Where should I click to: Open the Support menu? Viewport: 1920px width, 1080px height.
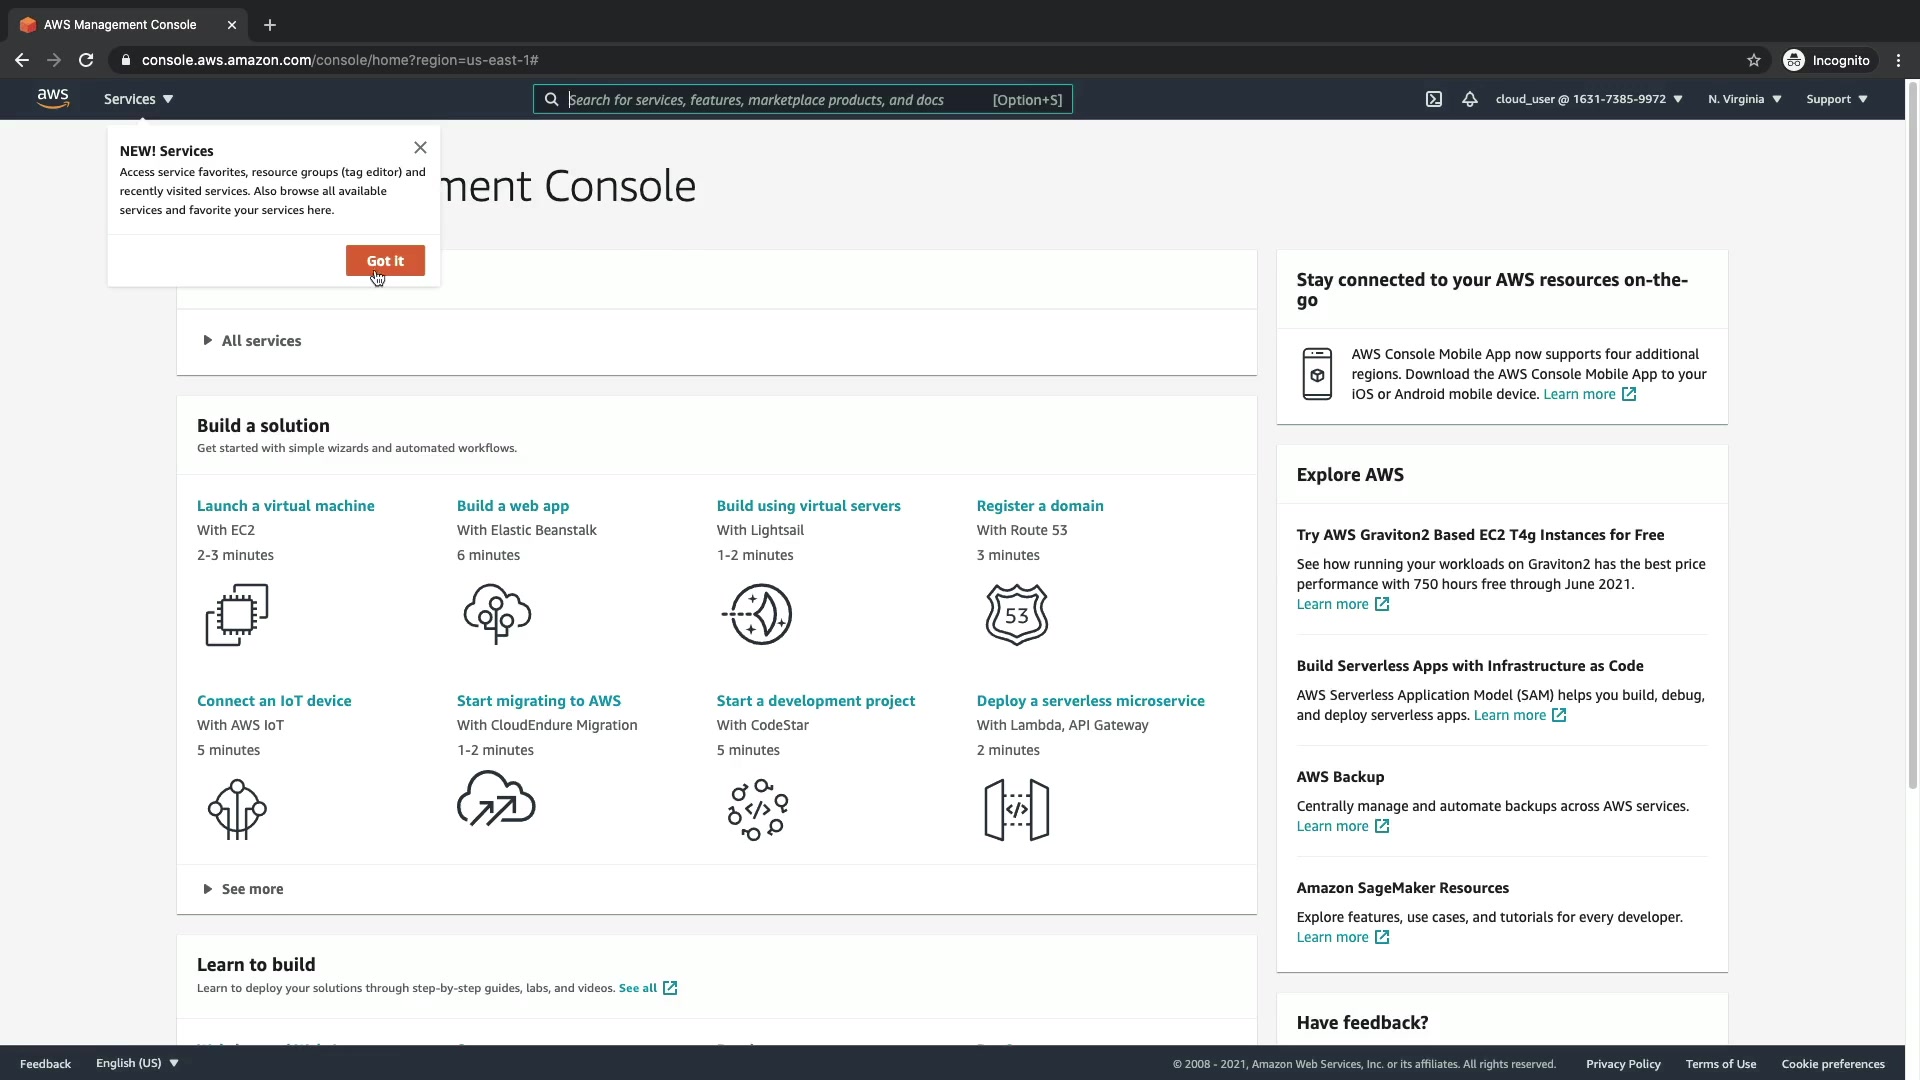tap(1836, 99)
